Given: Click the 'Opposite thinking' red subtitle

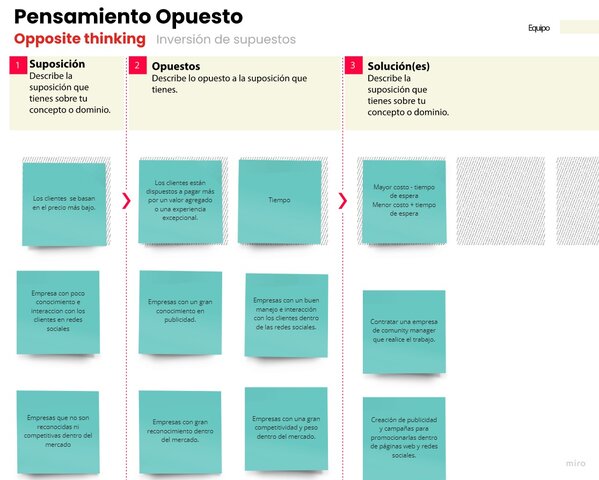Looking at the screenshot, I should (x=80, y=39).
